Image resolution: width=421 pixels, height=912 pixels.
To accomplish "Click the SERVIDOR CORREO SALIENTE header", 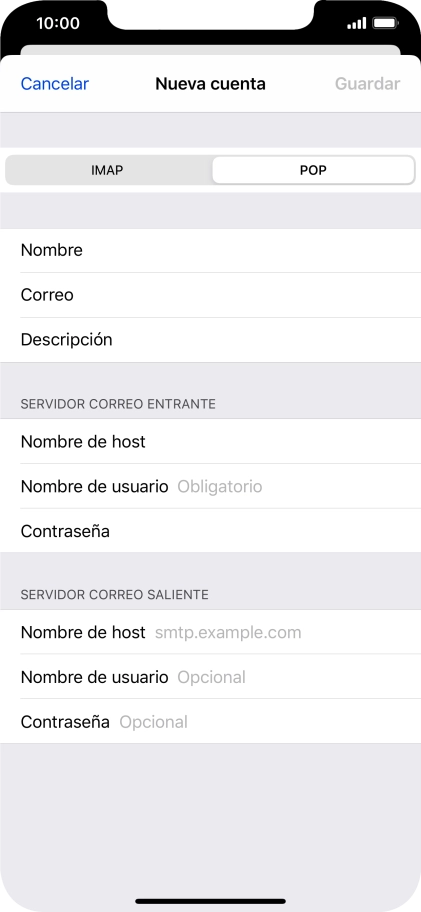I will (115, 594).
